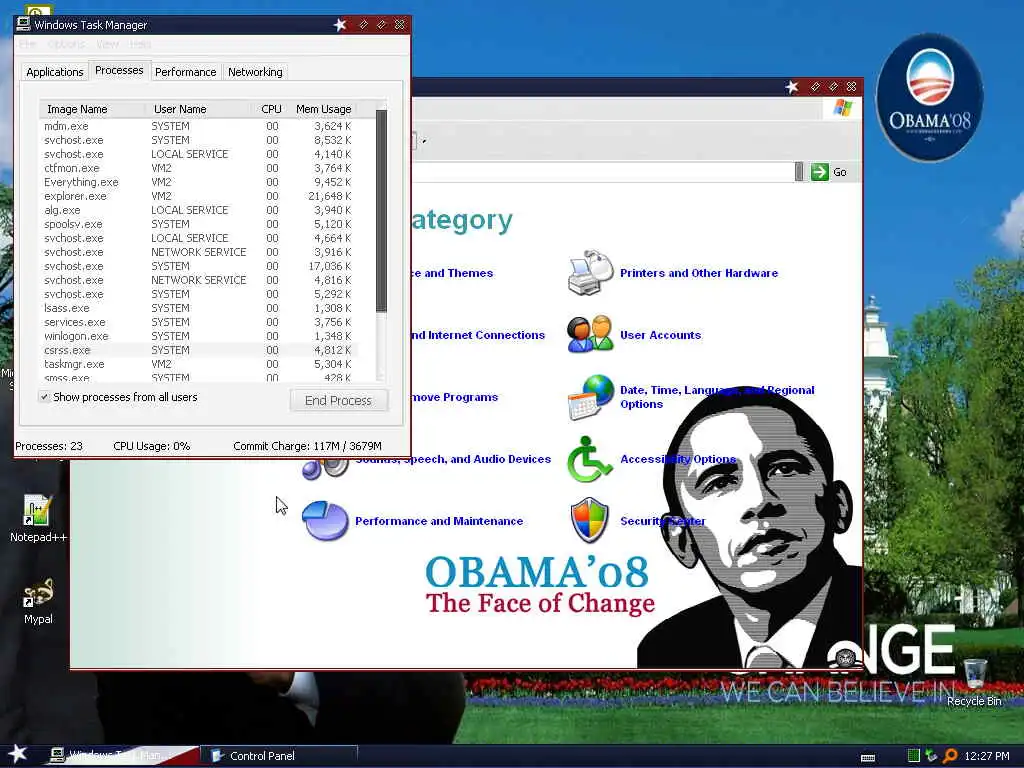The width and height of the screenshot is (1024, 768).
Task: Open the Options menu in Task Manager
Action: point(66,44)
